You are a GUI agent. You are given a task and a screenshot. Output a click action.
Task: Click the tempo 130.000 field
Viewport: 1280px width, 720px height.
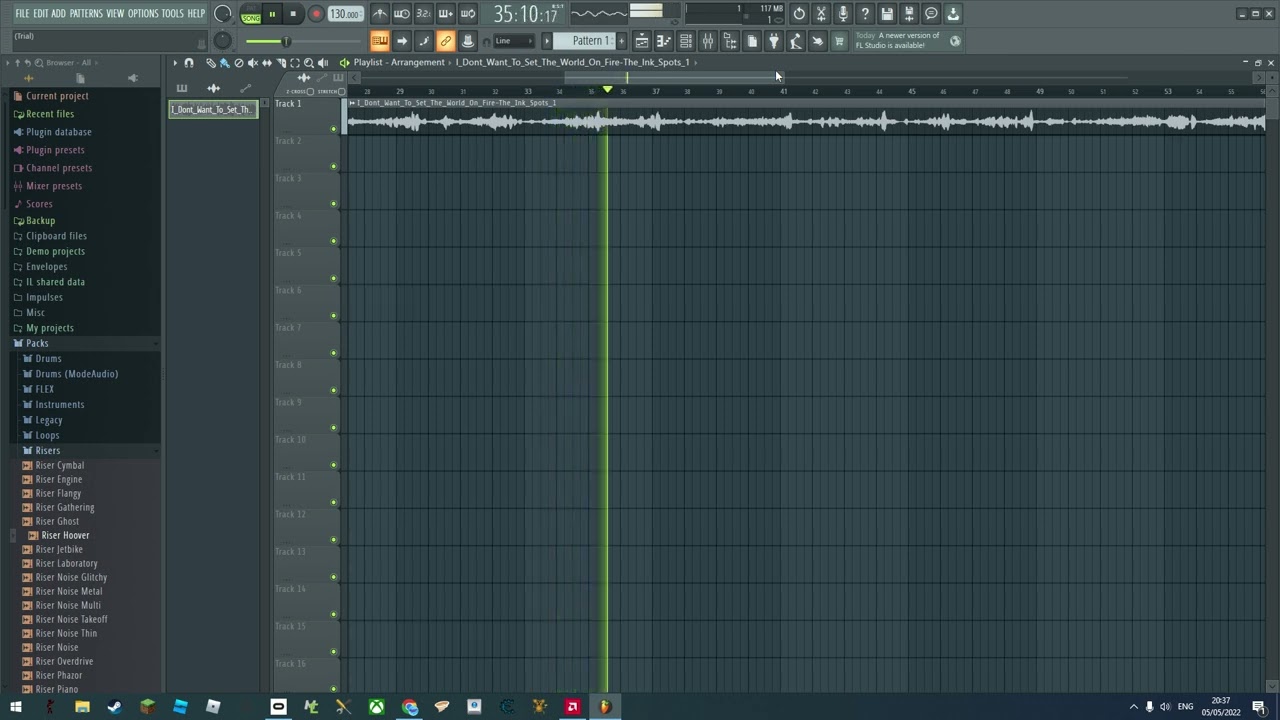[345, 14]
